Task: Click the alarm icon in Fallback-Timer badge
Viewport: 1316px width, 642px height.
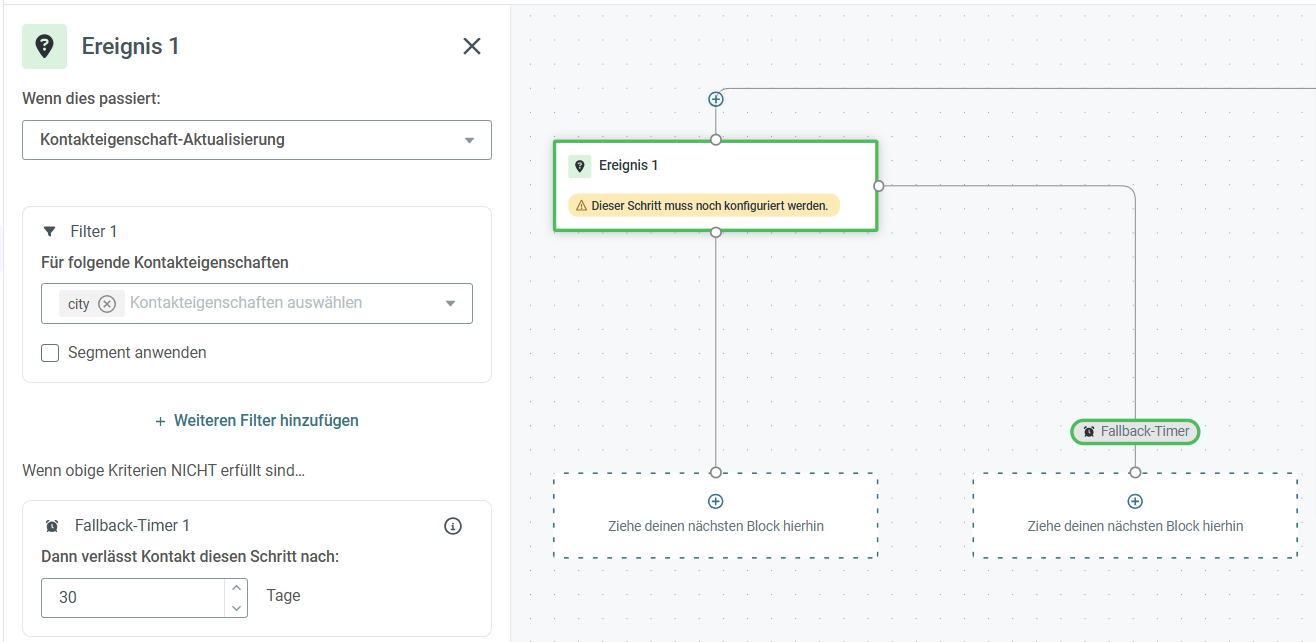Action: coord(1089,431)
